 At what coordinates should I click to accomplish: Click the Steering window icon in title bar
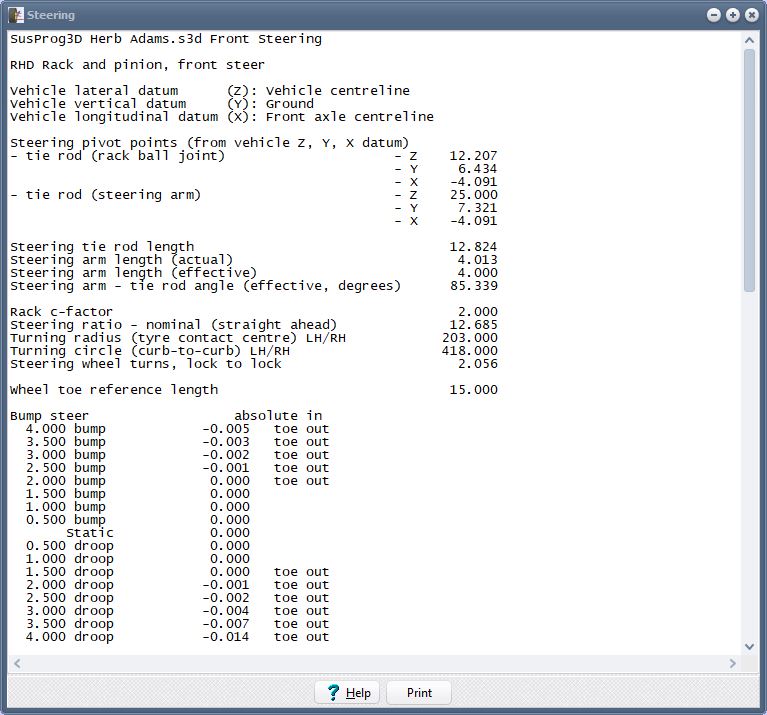(x=15, y=15)
